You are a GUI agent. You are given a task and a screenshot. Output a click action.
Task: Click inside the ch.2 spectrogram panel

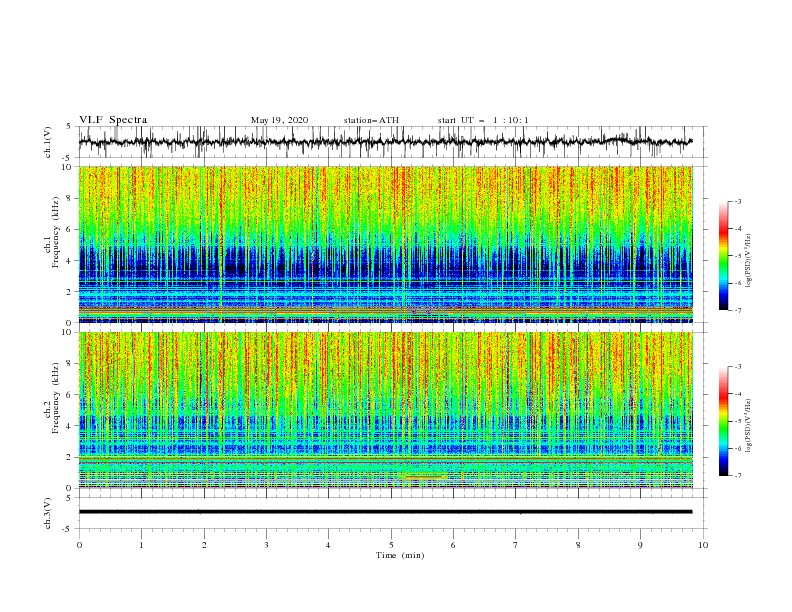coord(386,410)
